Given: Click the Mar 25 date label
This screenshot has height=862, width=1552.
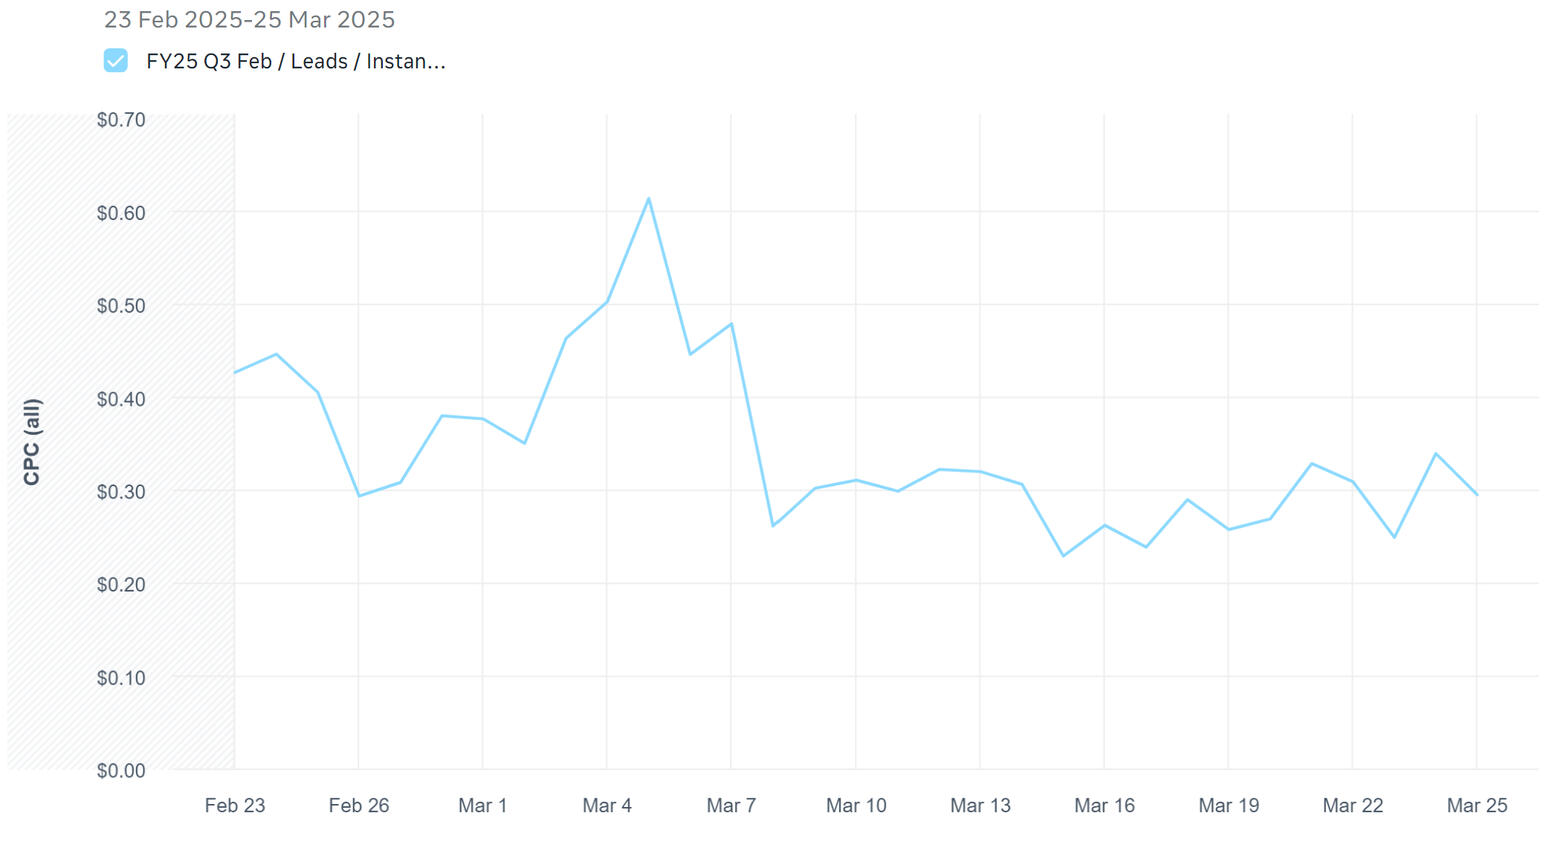Looking at the screenshot, I should [x=1477, y=805].
